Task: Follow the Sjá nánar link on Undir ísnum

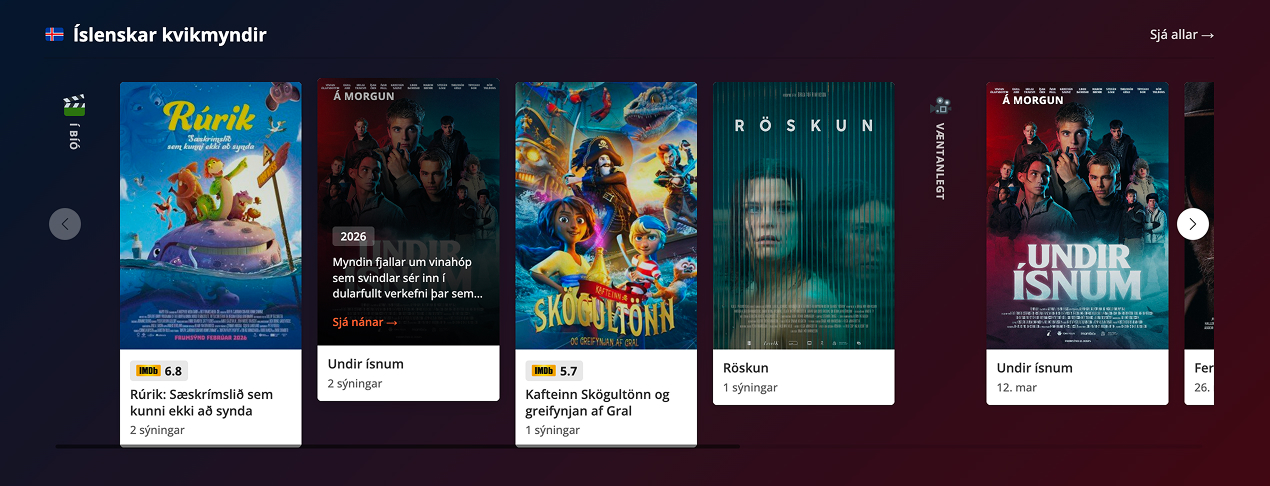Action: coord(365,322)
